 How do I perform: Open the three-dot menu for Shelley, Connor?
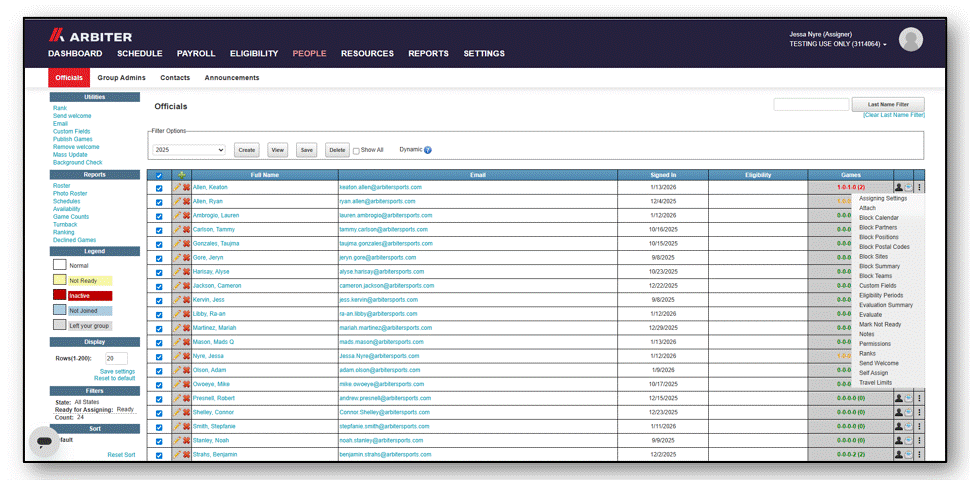(x=919, y=413)
